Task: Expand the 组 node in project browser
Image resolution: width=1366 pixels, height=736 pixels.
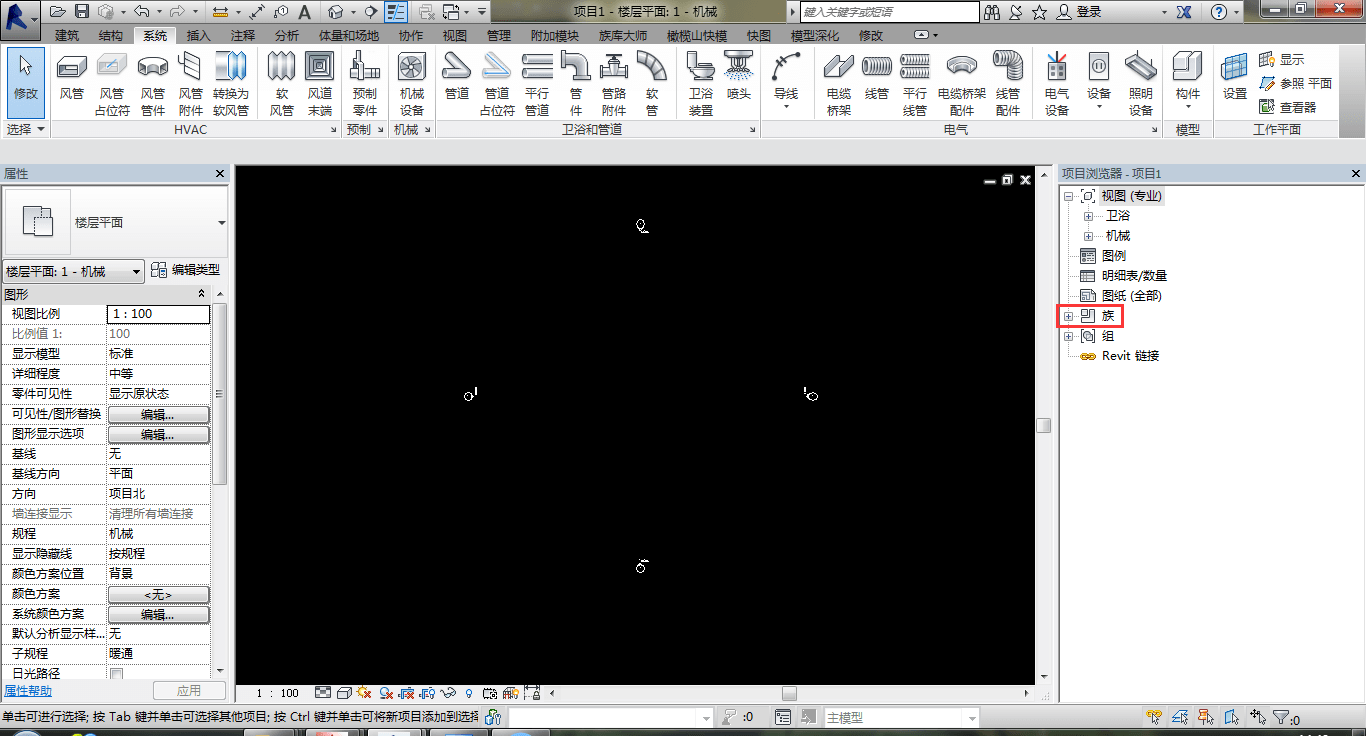Action: point(1068,336)
